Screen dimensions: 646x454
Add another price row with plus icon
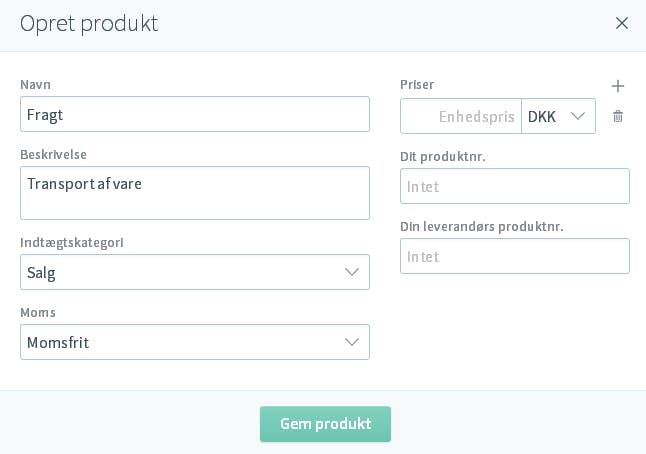coord(618,86)
